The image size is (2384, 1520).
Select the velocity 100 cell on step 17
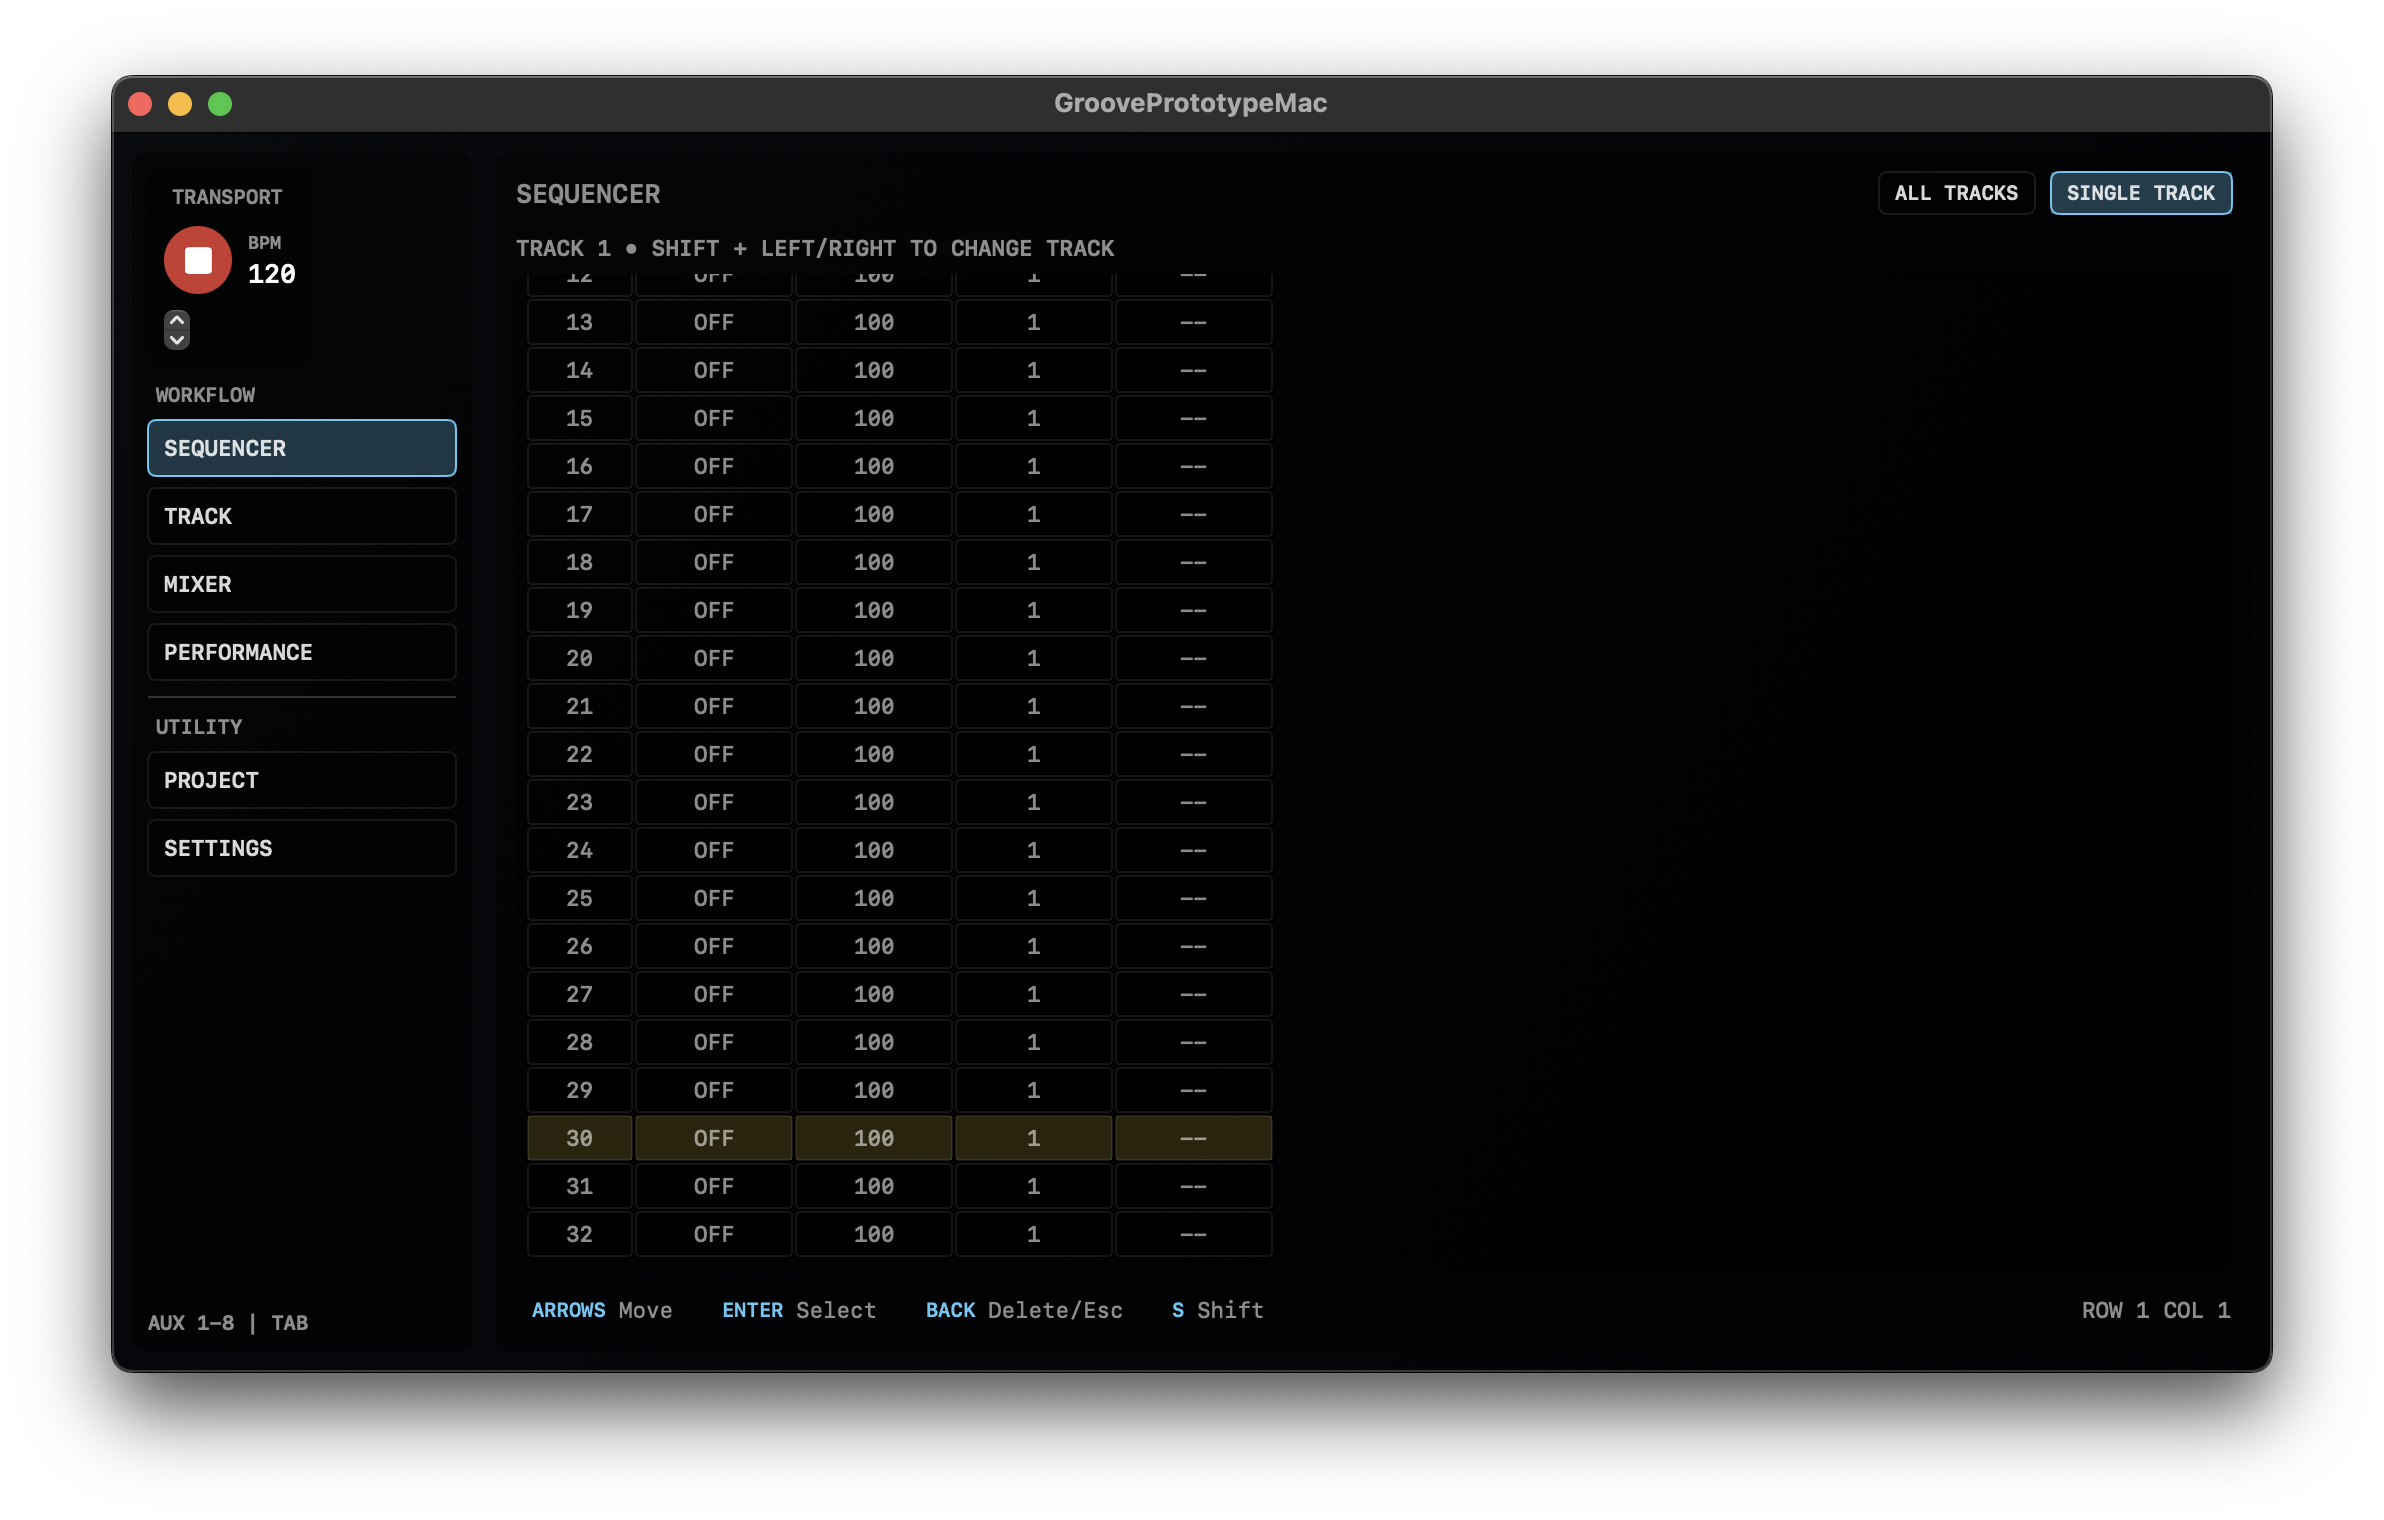click(873, 514)
